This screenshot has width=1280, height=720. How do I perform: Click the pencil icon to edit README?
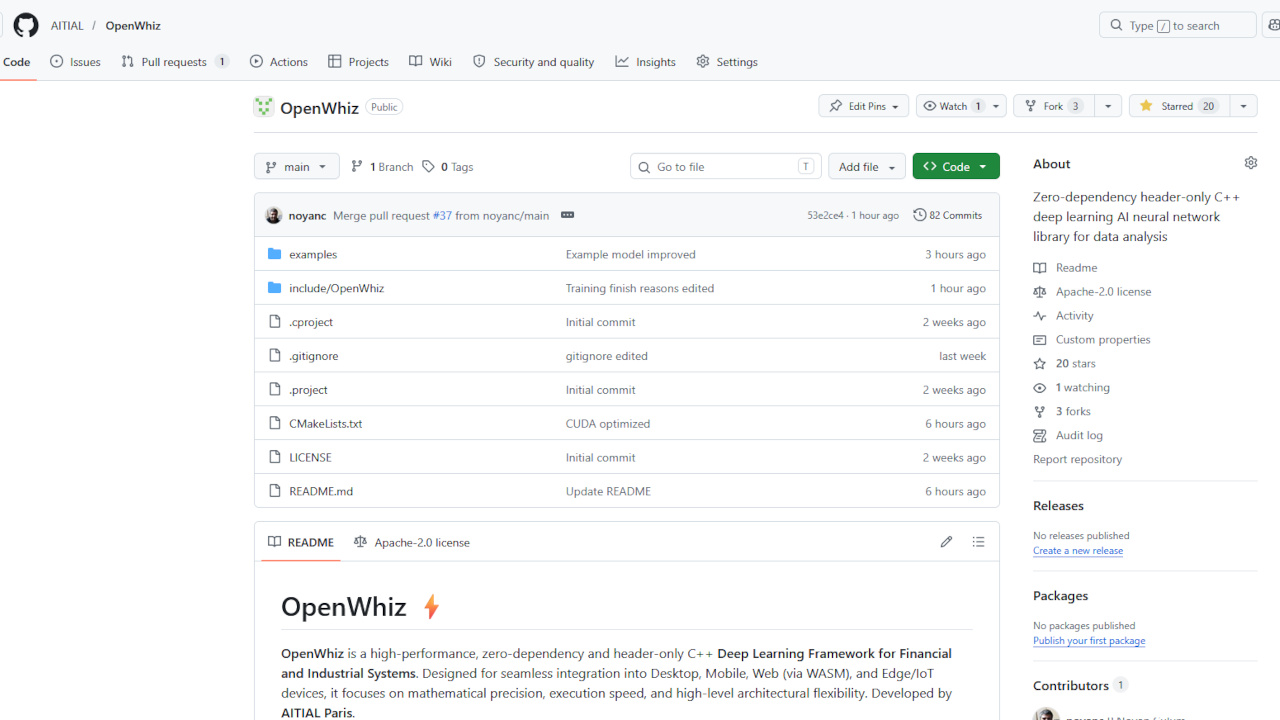(946, 541)
